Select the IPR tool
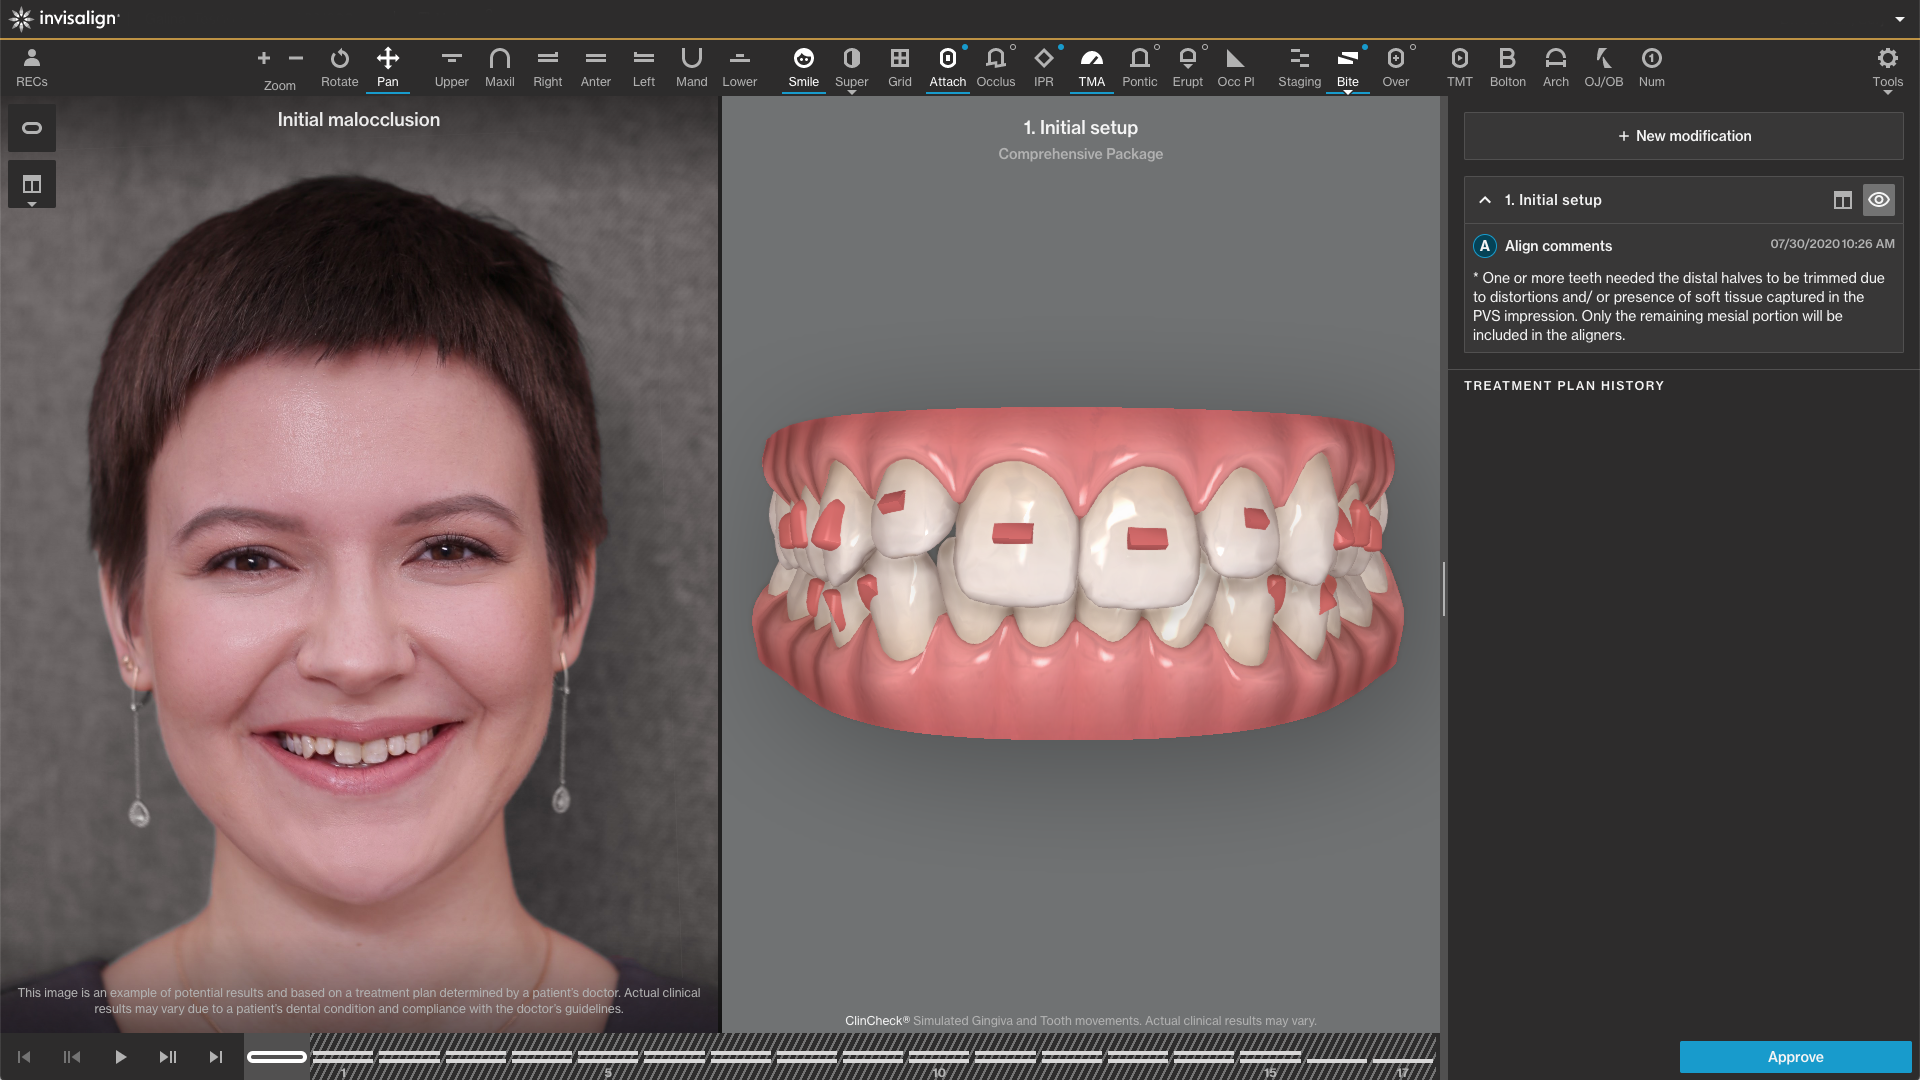 (1043, 66)
